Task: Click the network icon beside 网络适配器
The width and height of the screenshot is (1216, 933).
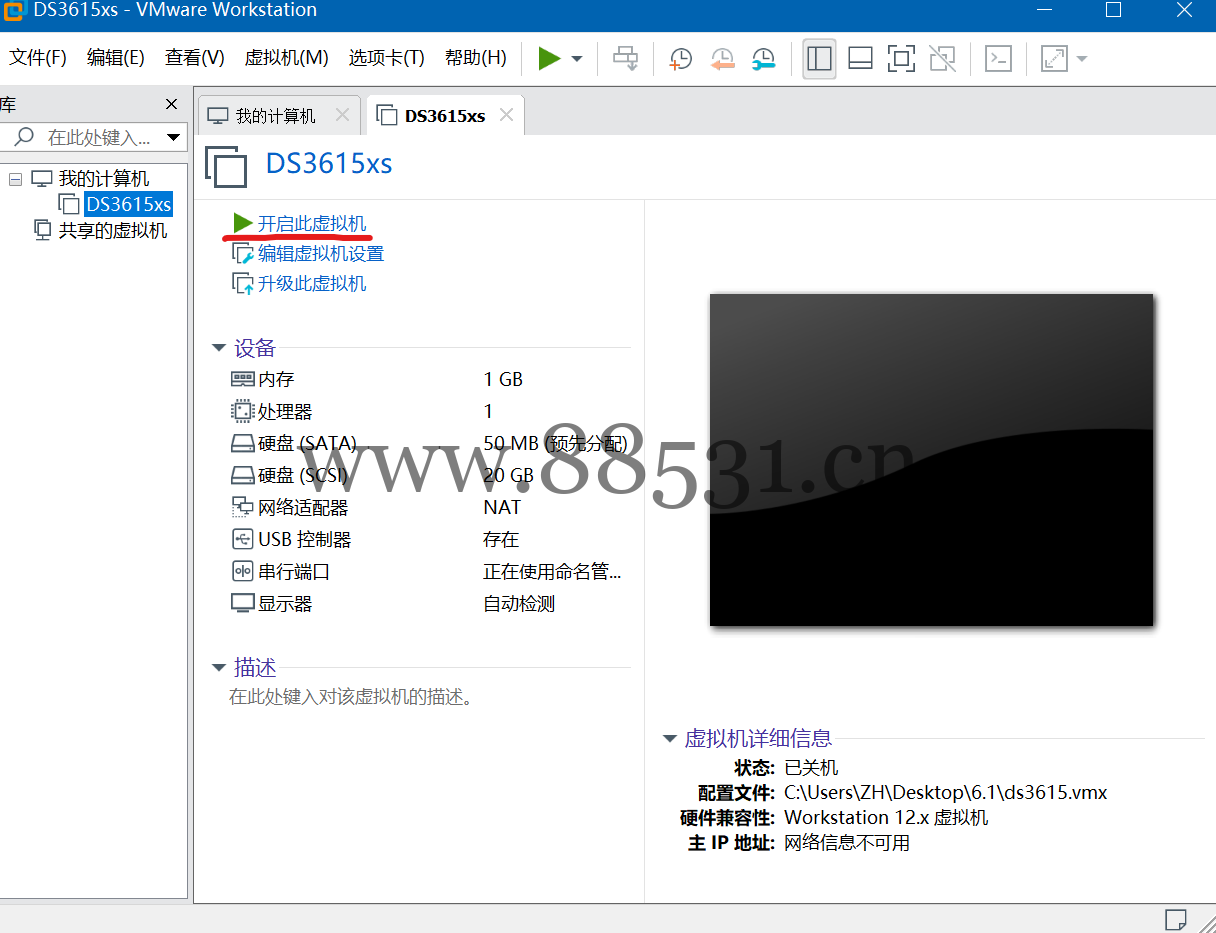Action: [x=242, y=507]
